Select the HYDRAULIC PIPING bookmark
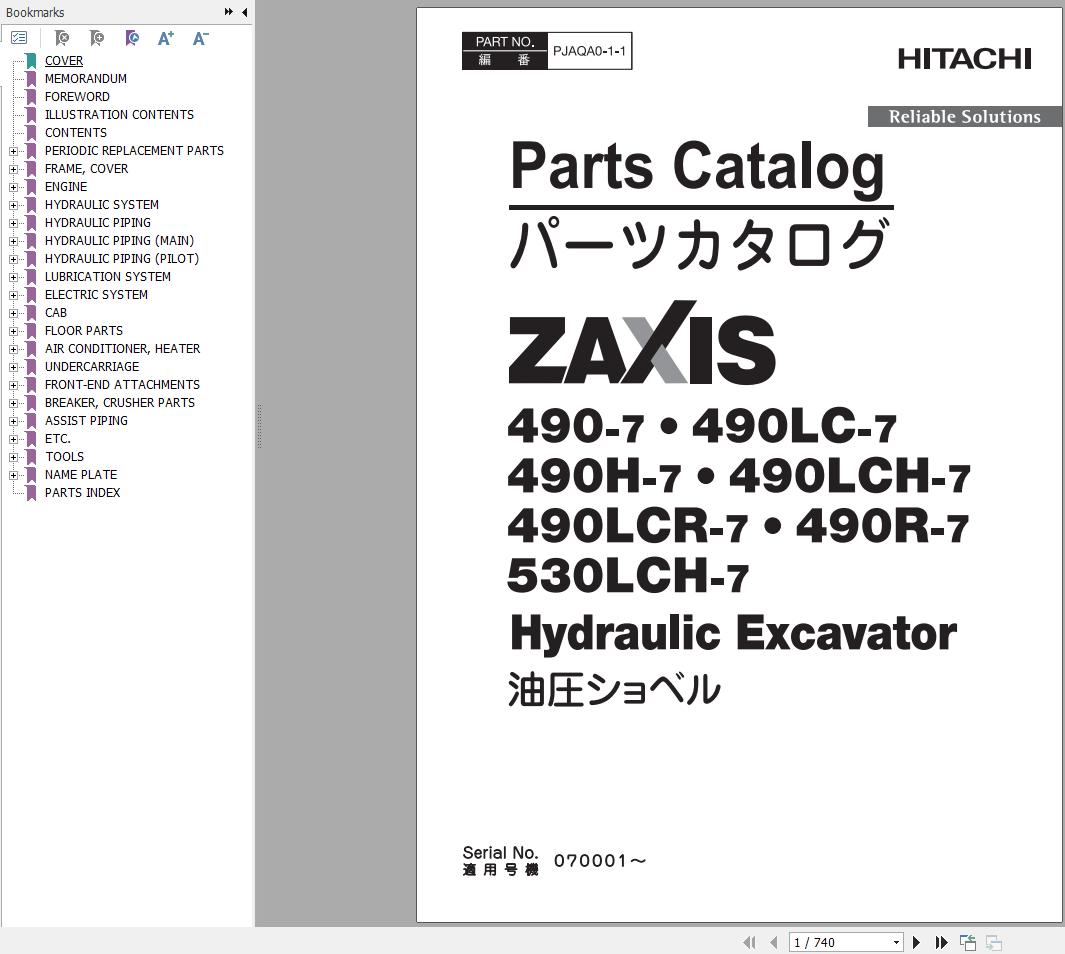This screenshot has width=1065, height=954. (x=98, y=223)
